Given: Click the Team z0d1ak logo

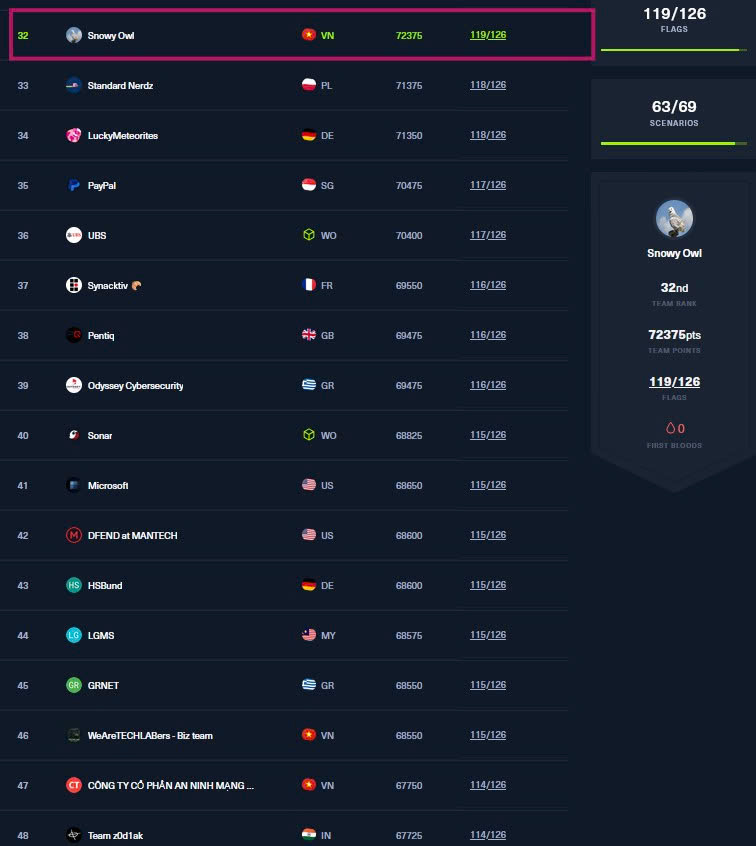Looking at the screenshot, I should pos(74,835).
